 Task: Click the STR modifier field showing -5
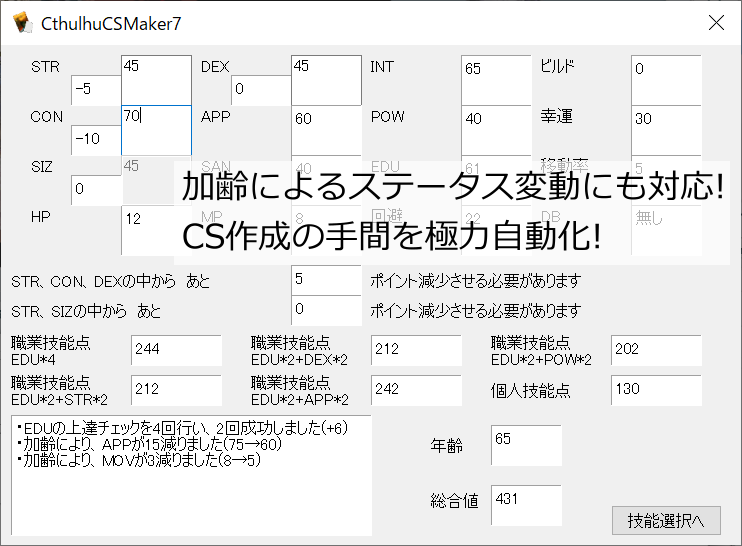coord(96,90)
